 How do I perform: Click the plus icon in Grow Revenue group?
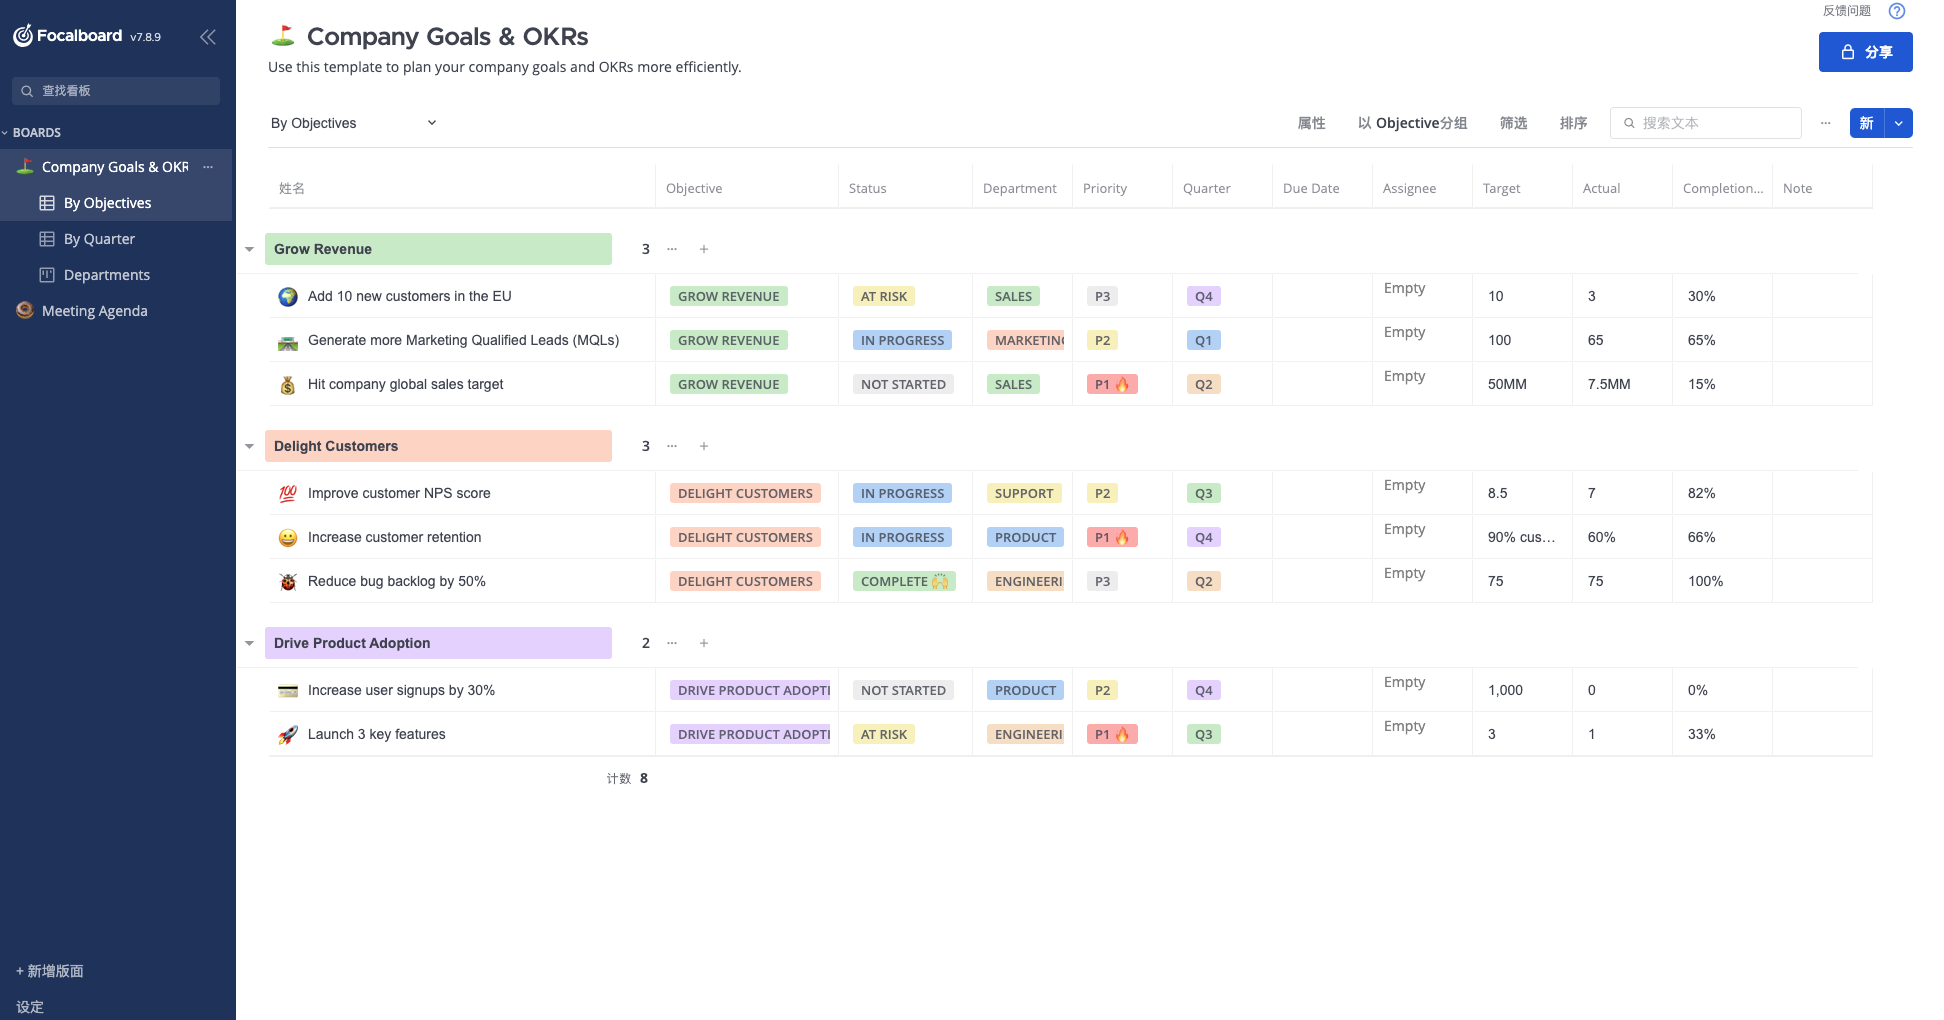tap(704, 249)
